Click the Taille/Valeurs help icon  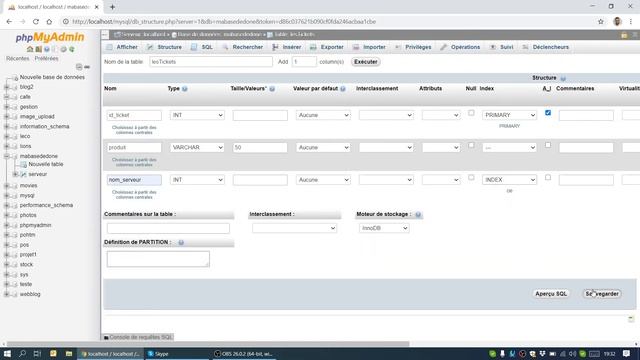coord(272,89)
